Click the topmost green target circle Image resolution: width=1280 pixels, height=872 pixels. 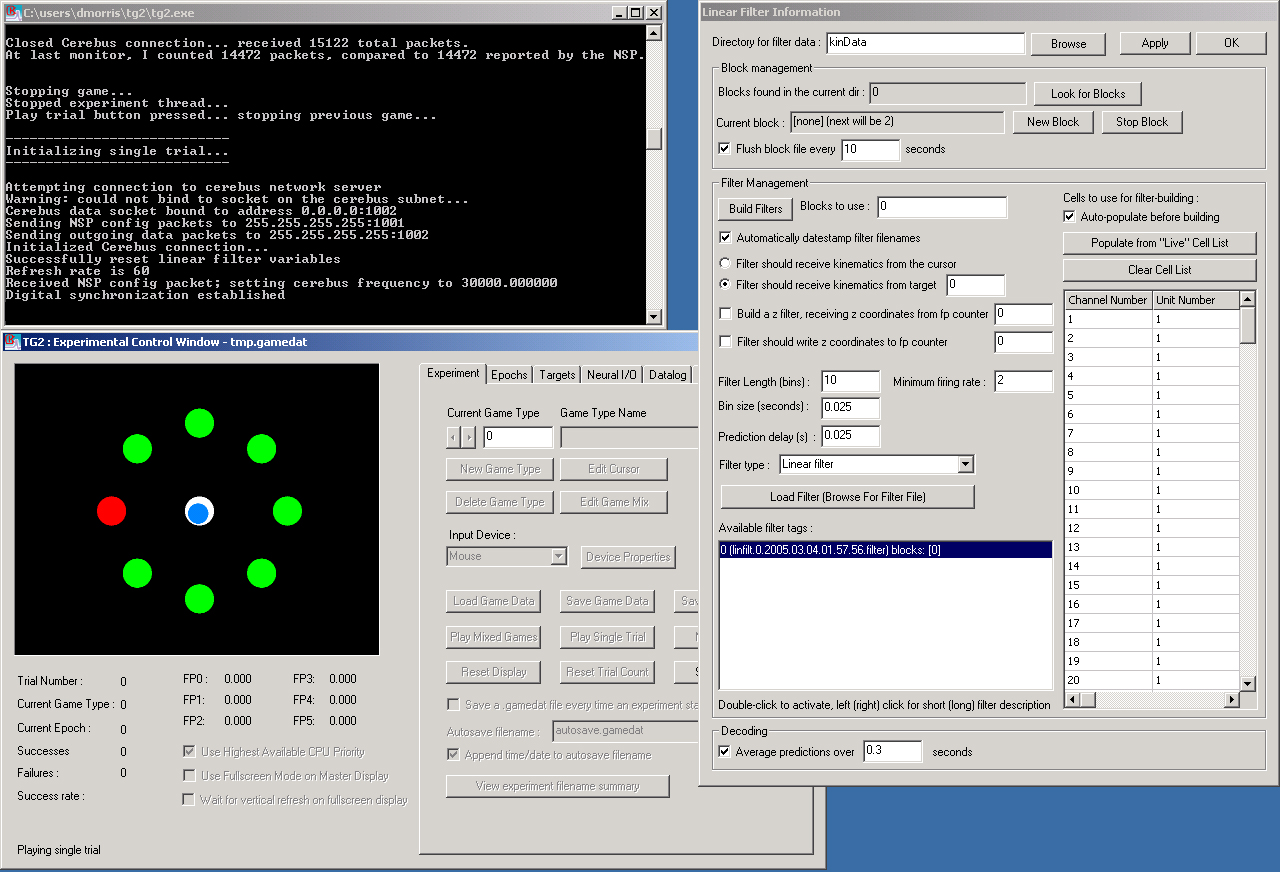tap(199, 423)
